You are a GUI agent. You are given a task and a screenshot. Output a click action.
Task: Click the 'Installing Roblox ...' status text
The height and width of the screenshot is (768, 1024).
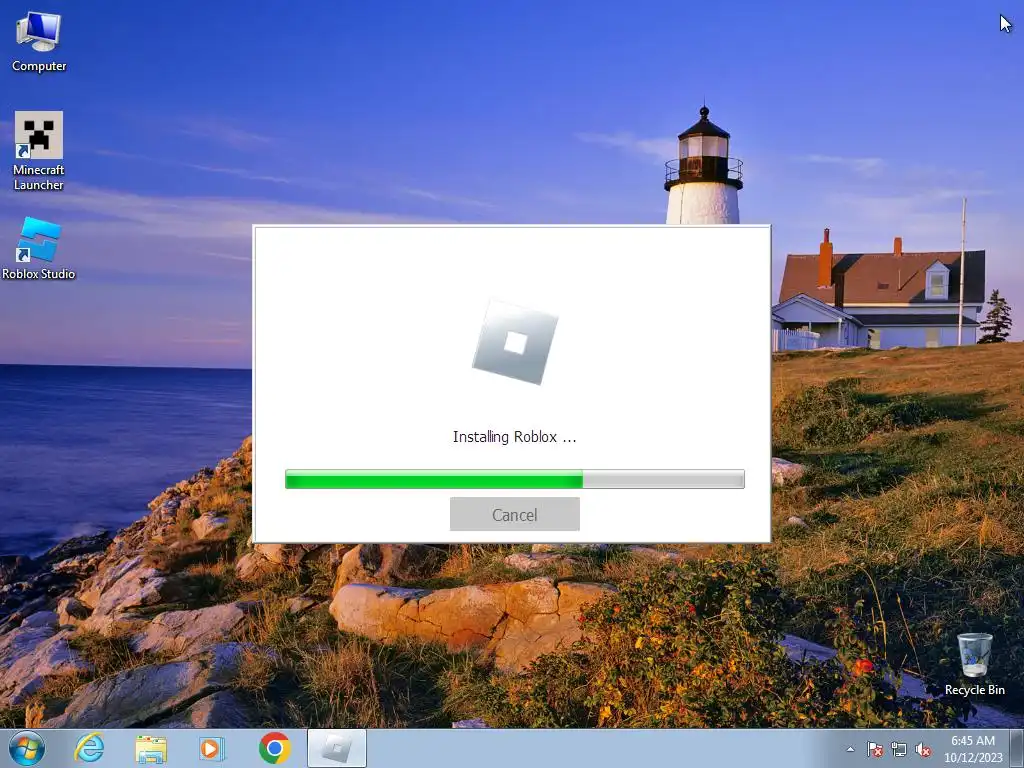point(515,437)
